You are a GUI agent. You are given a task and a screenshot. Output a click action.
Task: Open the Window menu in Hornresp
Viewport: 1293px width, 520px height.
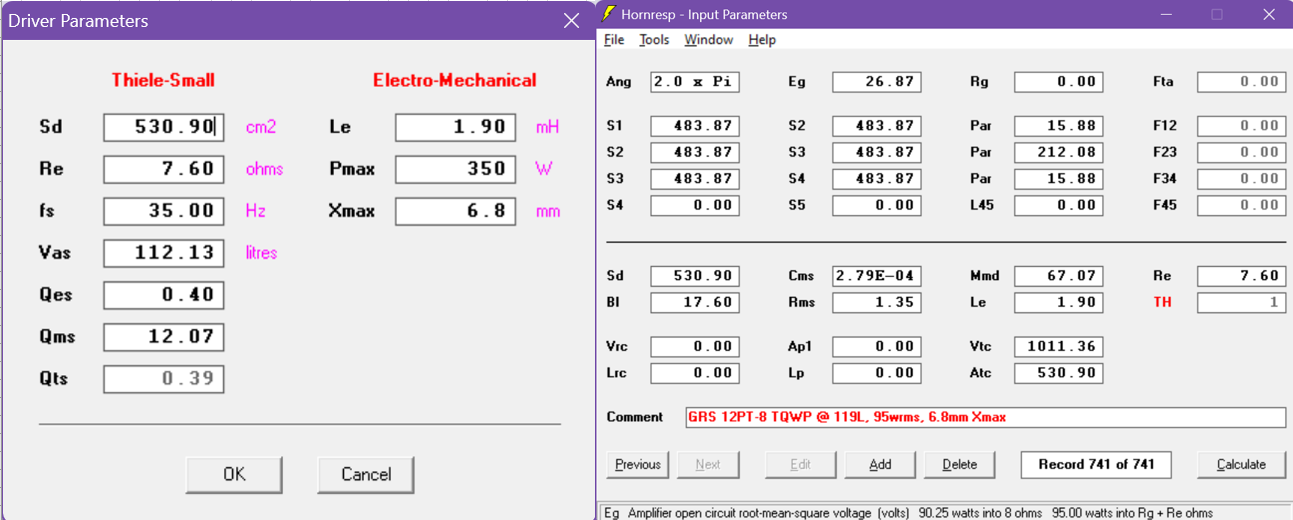click(x=708, y=40)
